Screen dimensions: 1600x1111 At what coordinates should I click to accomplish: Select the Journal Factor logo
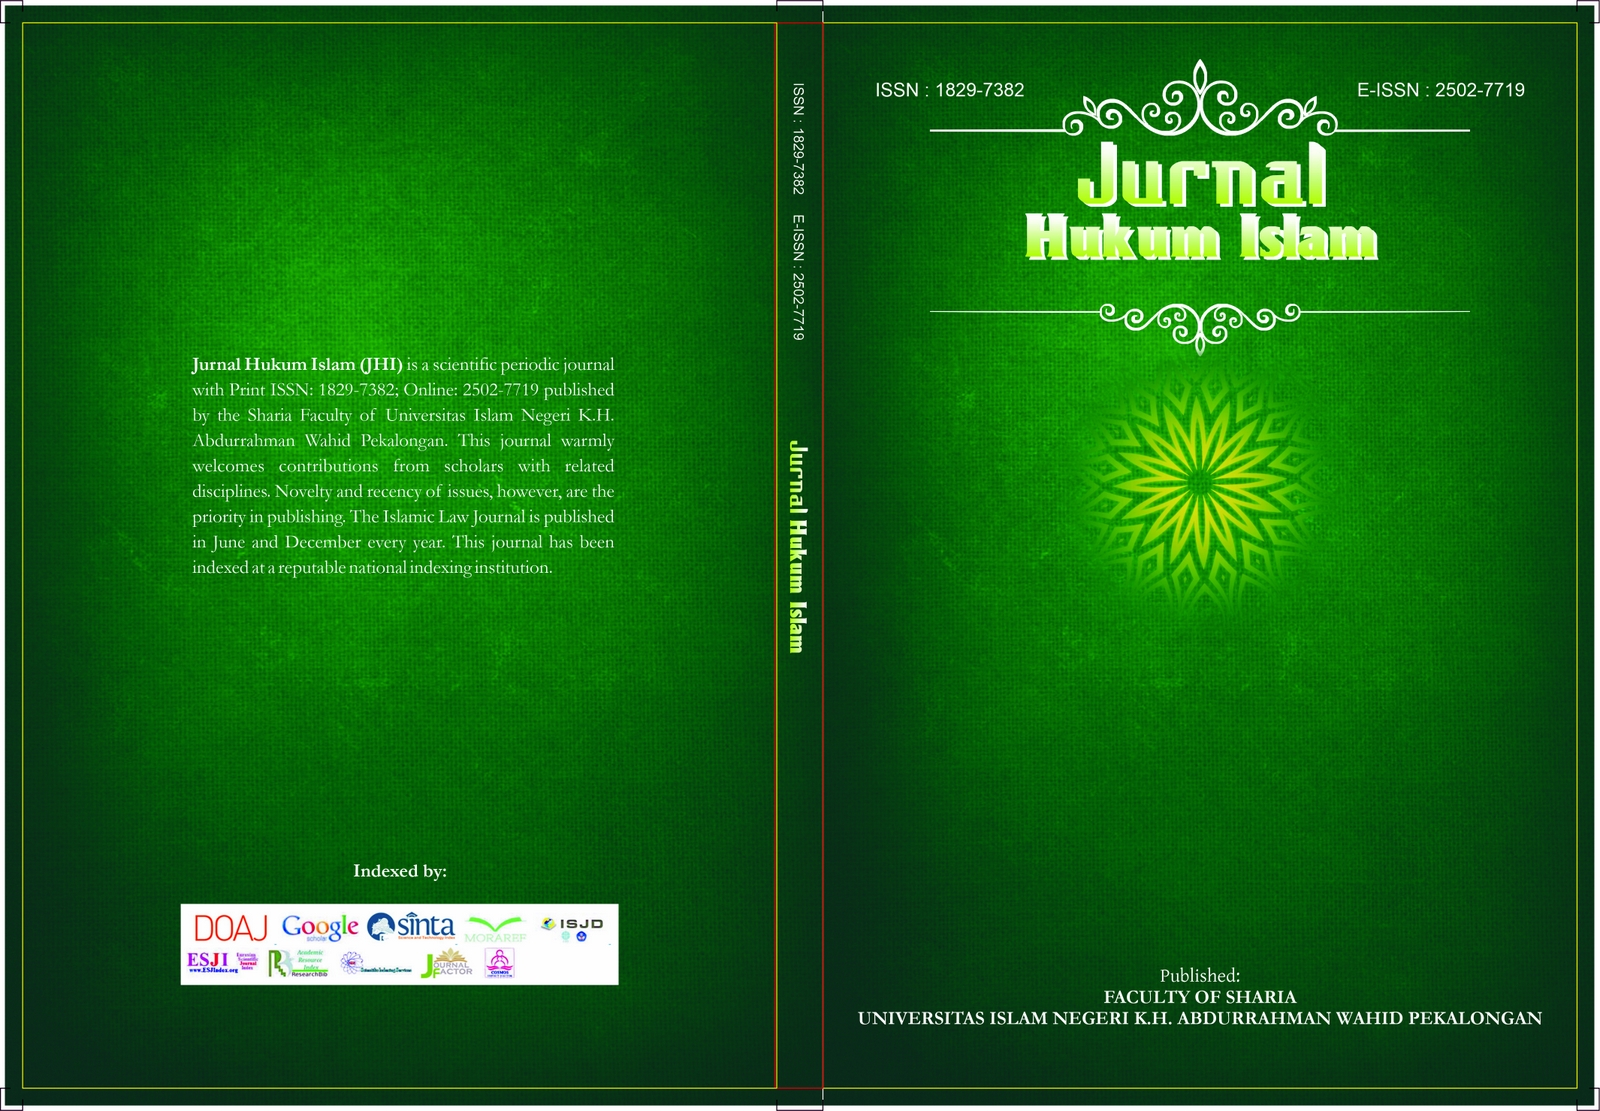449,964
